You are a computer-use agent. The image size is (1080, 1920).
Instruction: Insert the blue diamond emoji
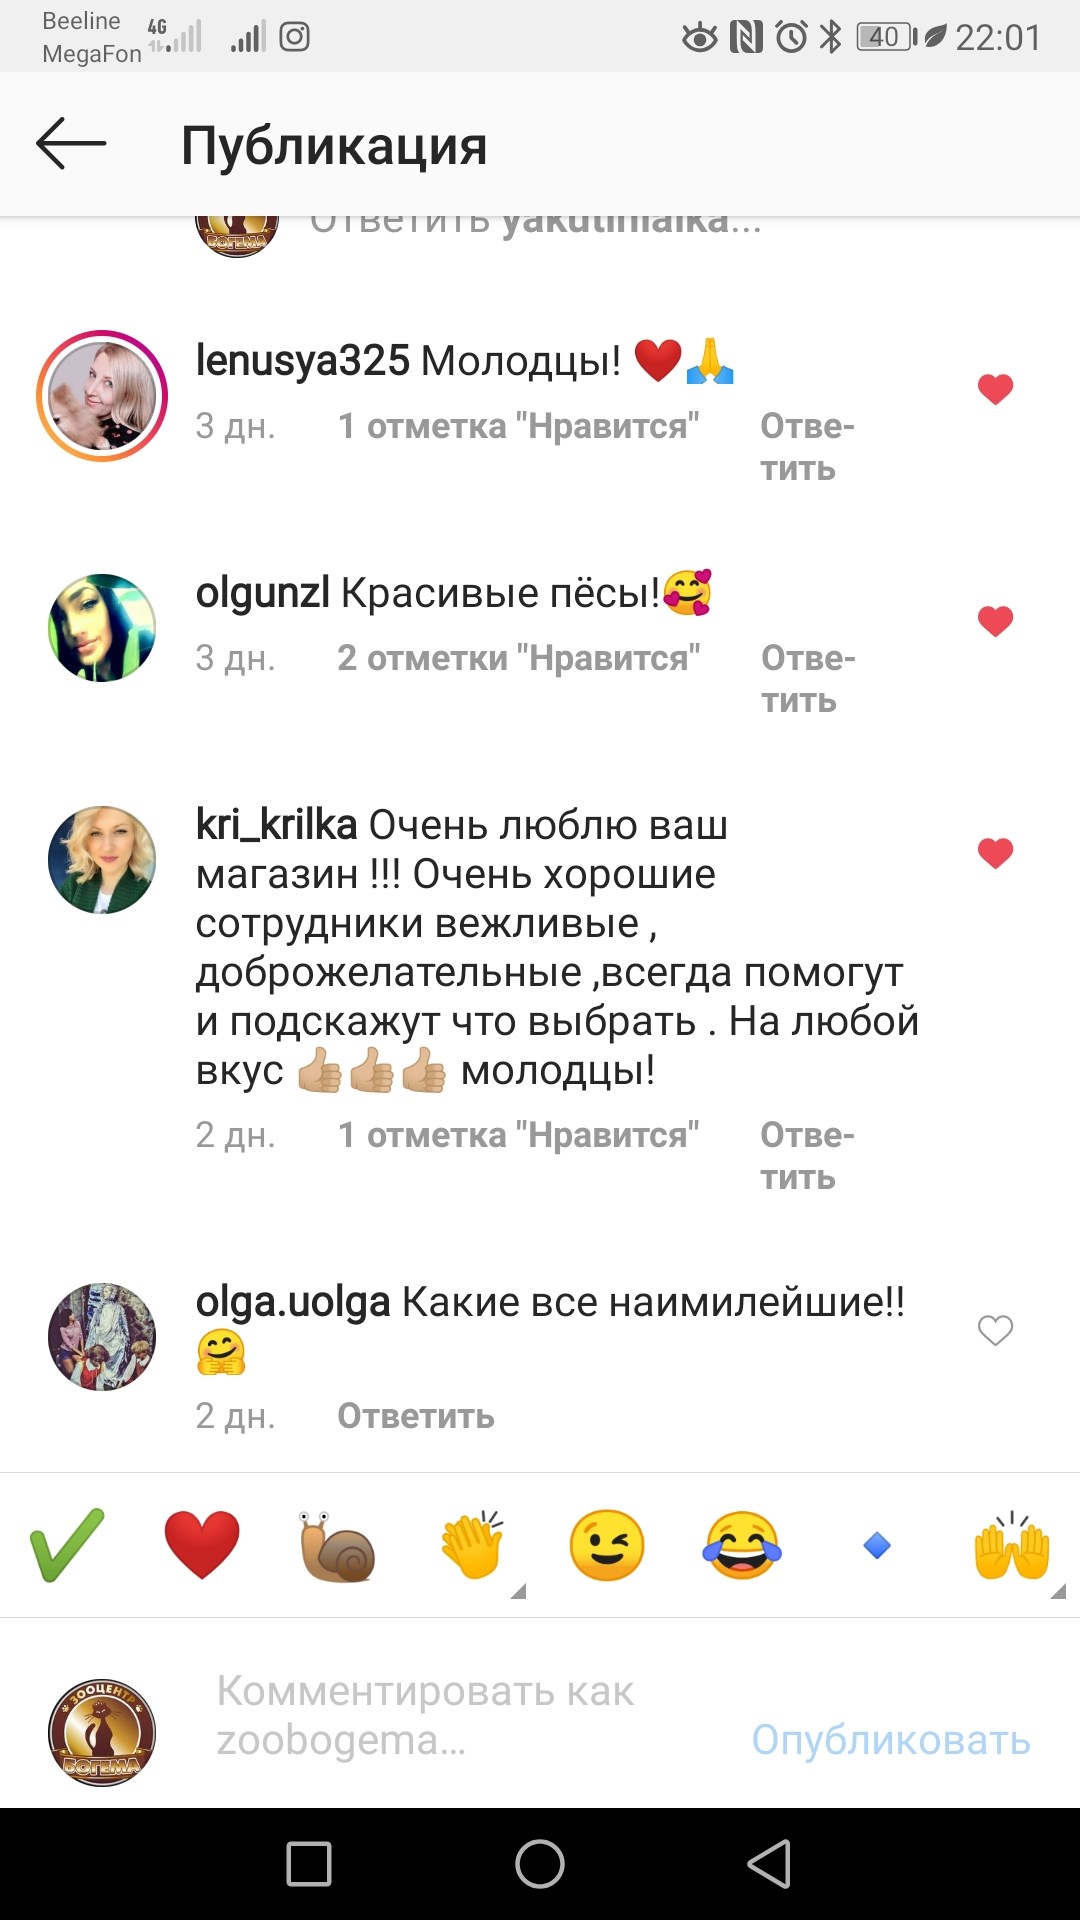click(877, 1546)
